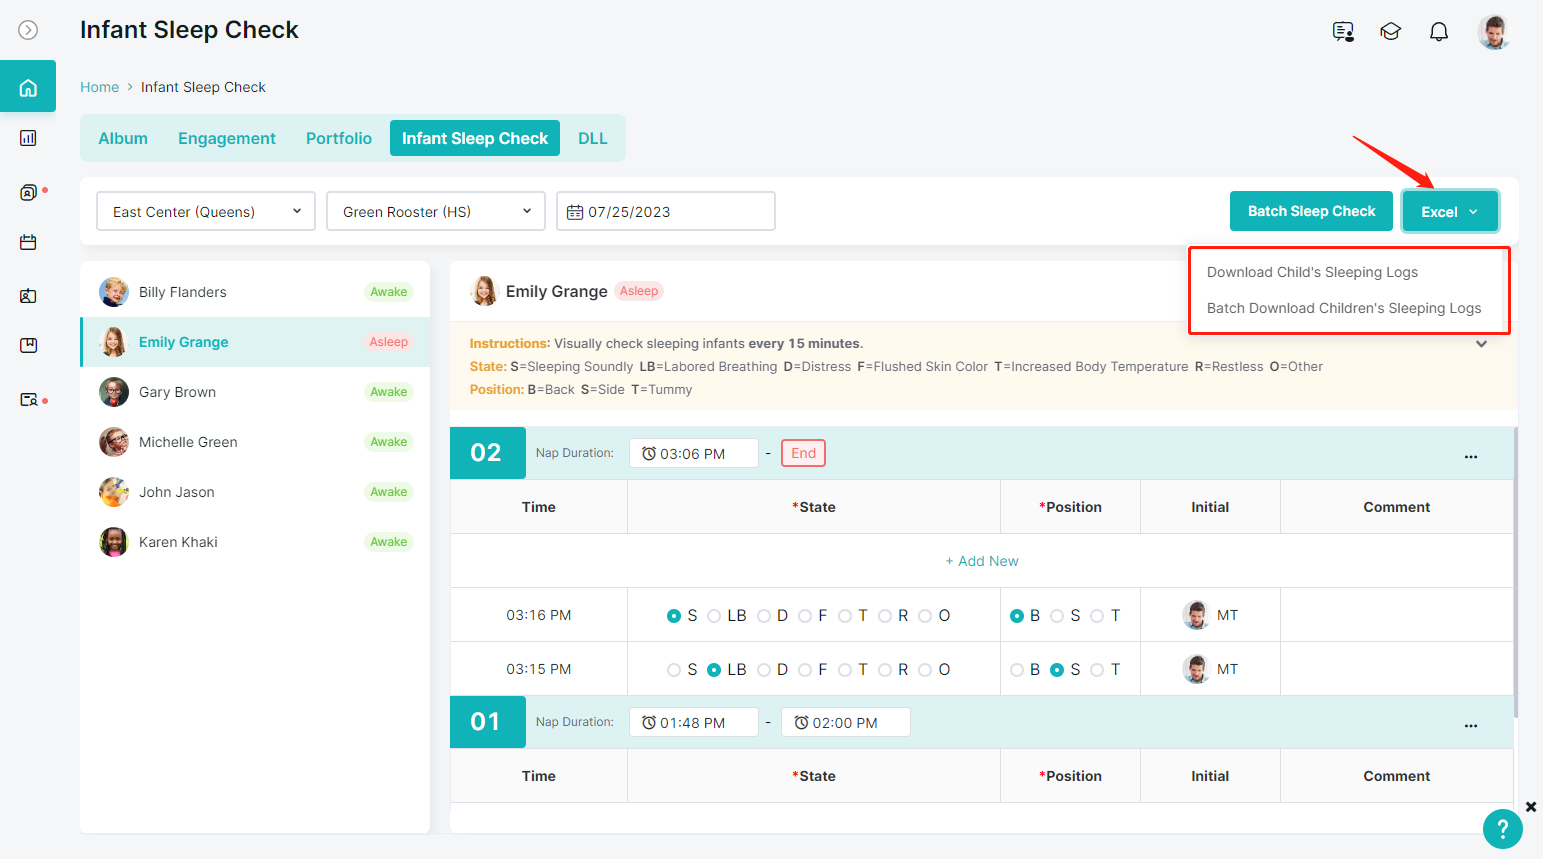1543x859 pixels.
Task: Open the notifications bell icon
Action: 1438,32
